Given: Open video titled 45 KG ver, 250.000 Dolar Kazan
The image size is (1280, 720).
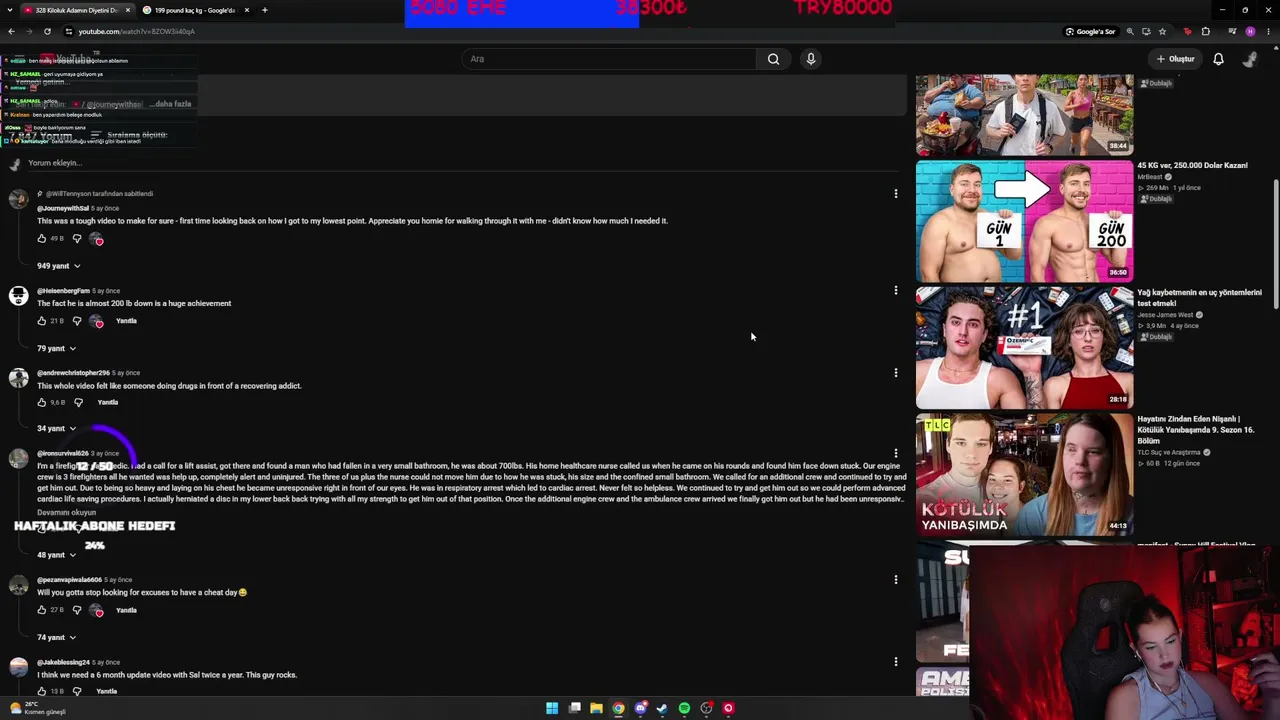Looking at the screenshot, I should 1192,166.
